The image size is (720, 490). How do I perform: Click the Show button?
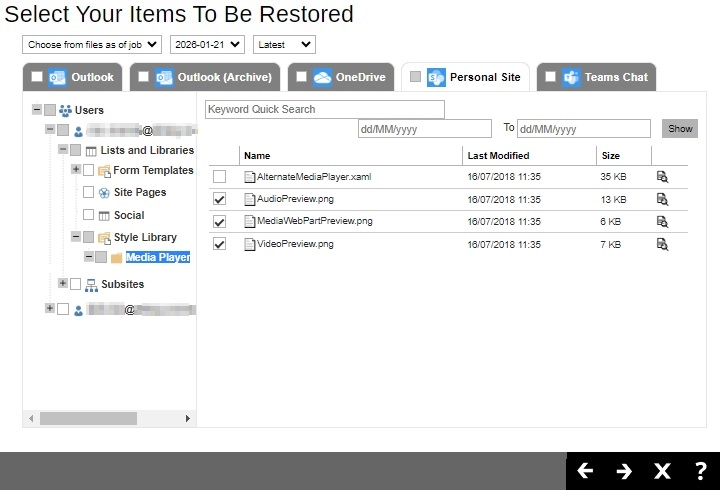click(x=680, y=128)
